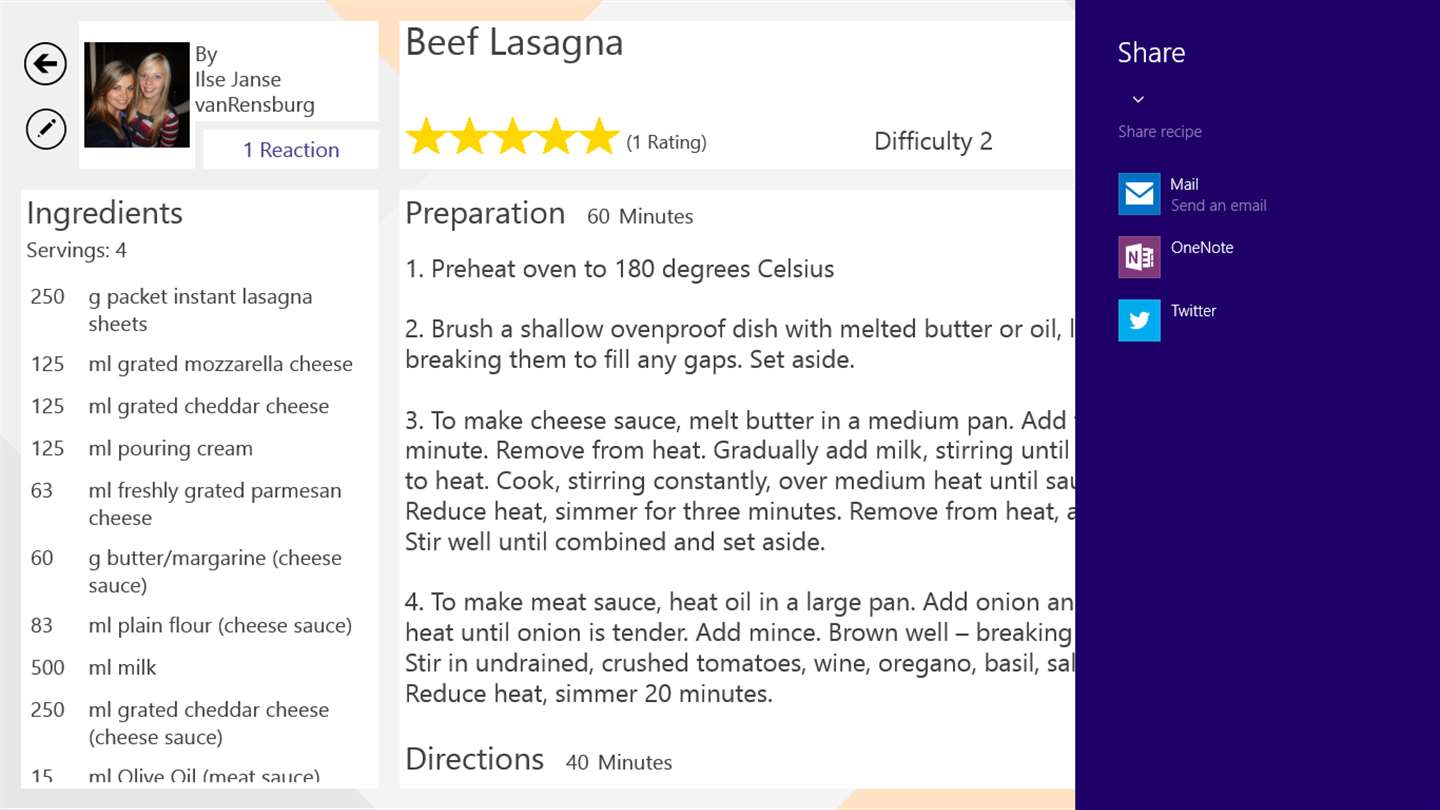Click the Share recipe subtitle text

(1160, 131)
